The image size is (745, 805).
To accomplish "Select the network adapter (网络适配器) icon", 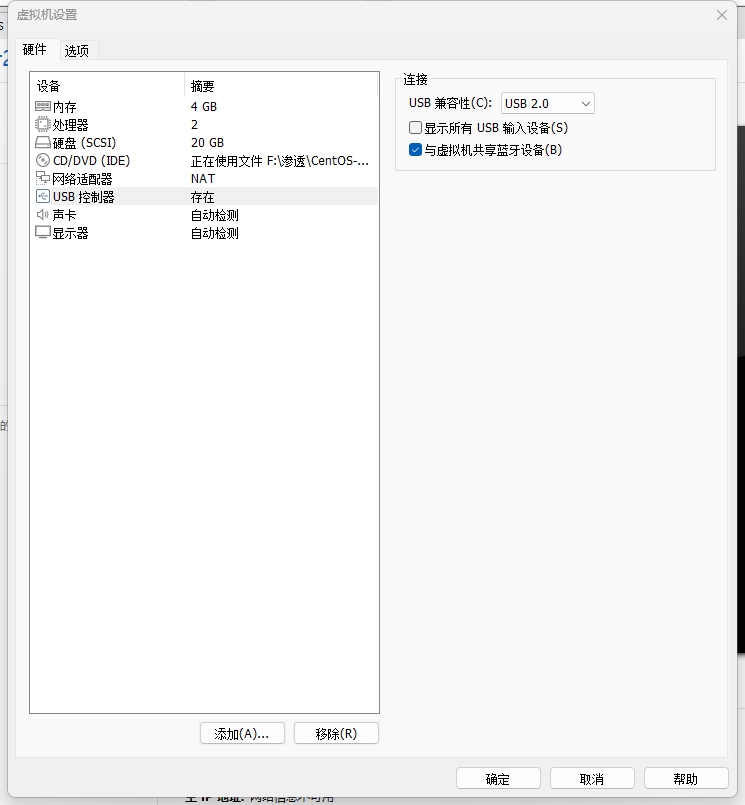I will pos(43,179).
